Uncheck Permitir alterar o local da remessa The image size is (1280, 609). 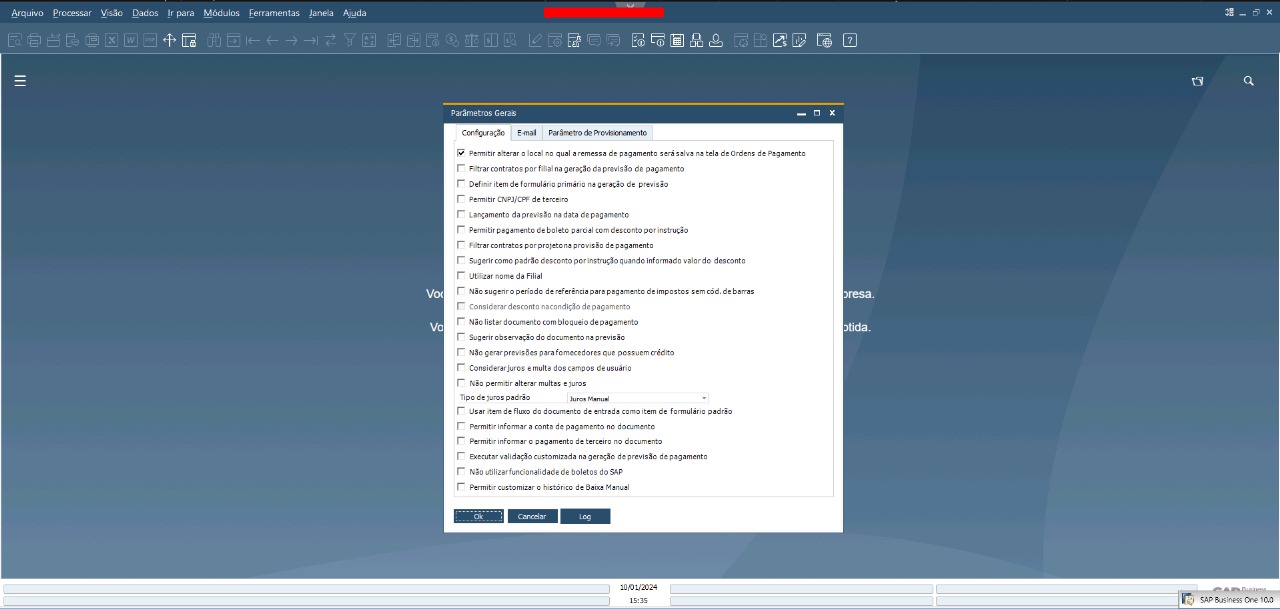461,153
